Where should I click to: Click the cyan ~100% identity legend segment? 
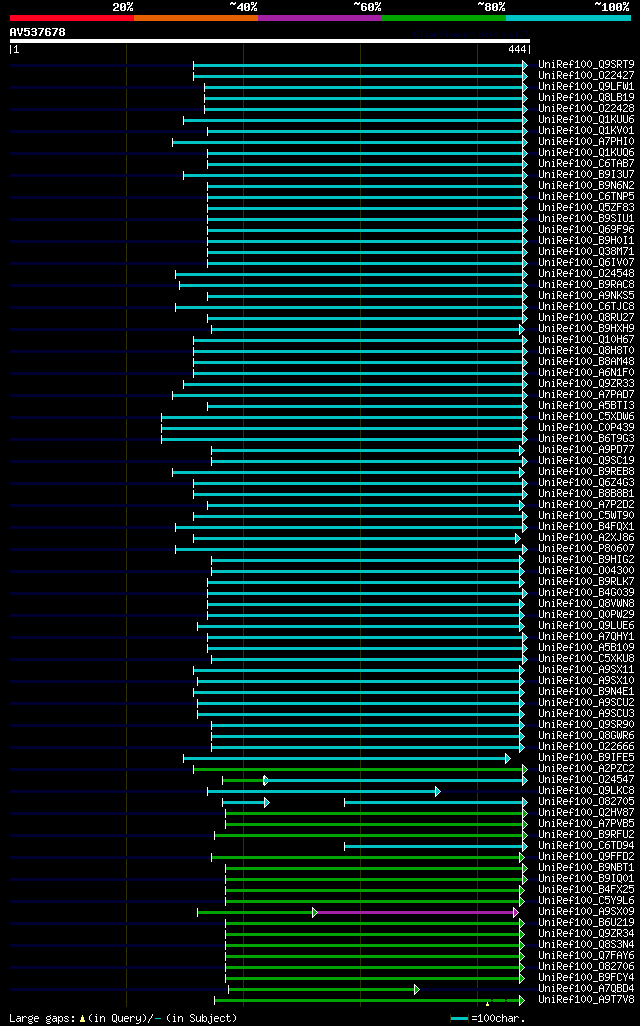click(569, 18)
